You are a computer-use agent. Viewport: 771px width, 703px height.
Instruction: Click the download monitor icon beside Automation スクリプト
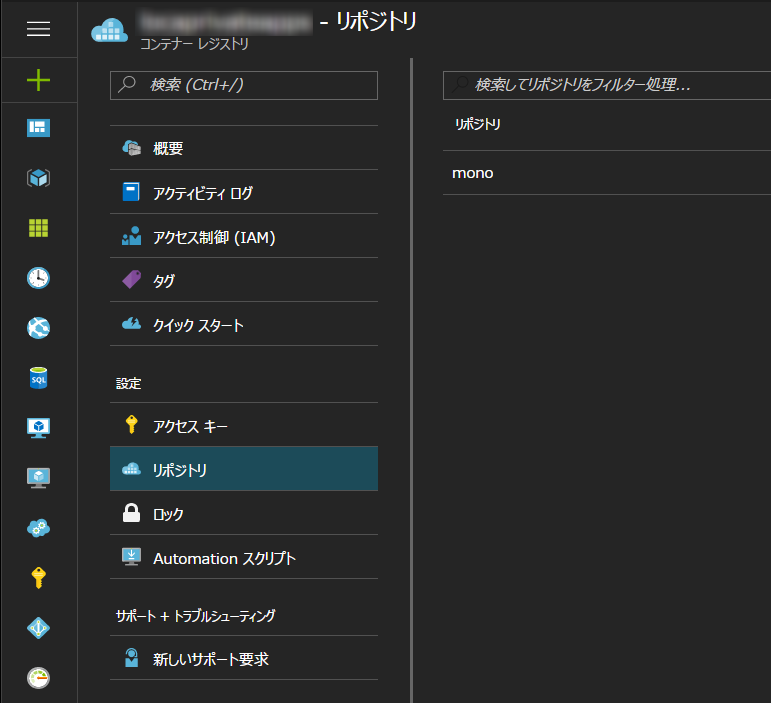point(131,557)
